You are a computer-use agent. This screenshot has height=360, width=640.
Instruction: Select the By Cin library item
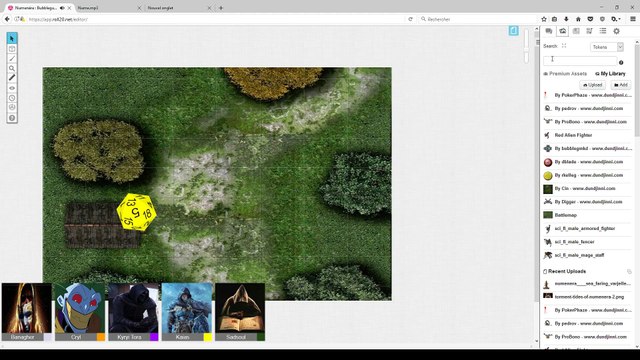[x=587, y=189]
